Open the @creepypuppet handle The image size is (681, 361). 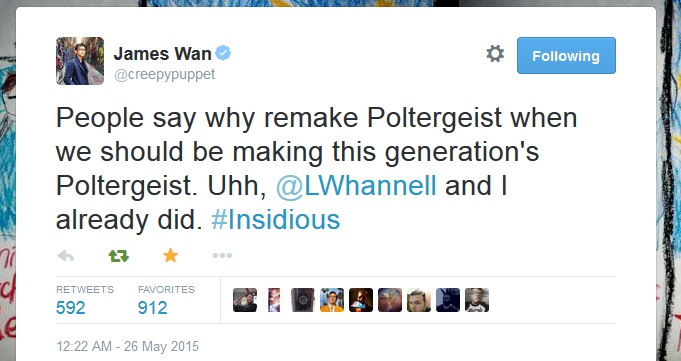click(x=165, y=75)
